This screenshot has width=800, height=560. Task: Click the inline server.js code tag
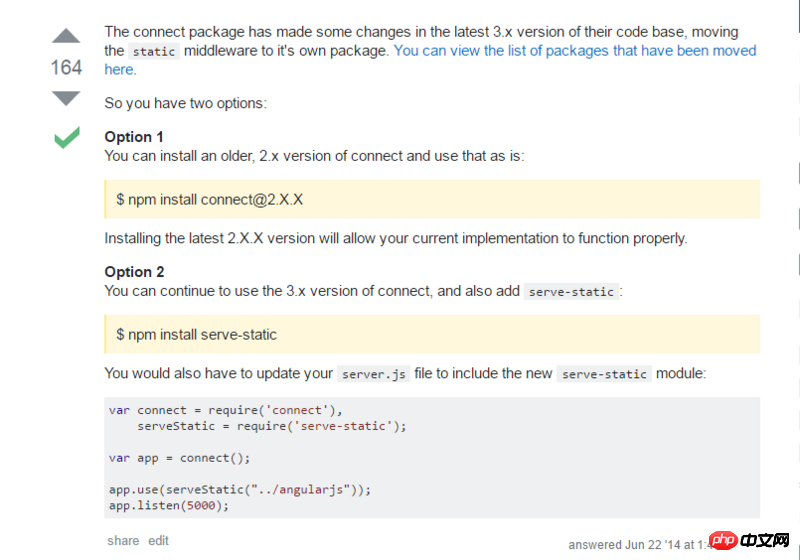374,374
